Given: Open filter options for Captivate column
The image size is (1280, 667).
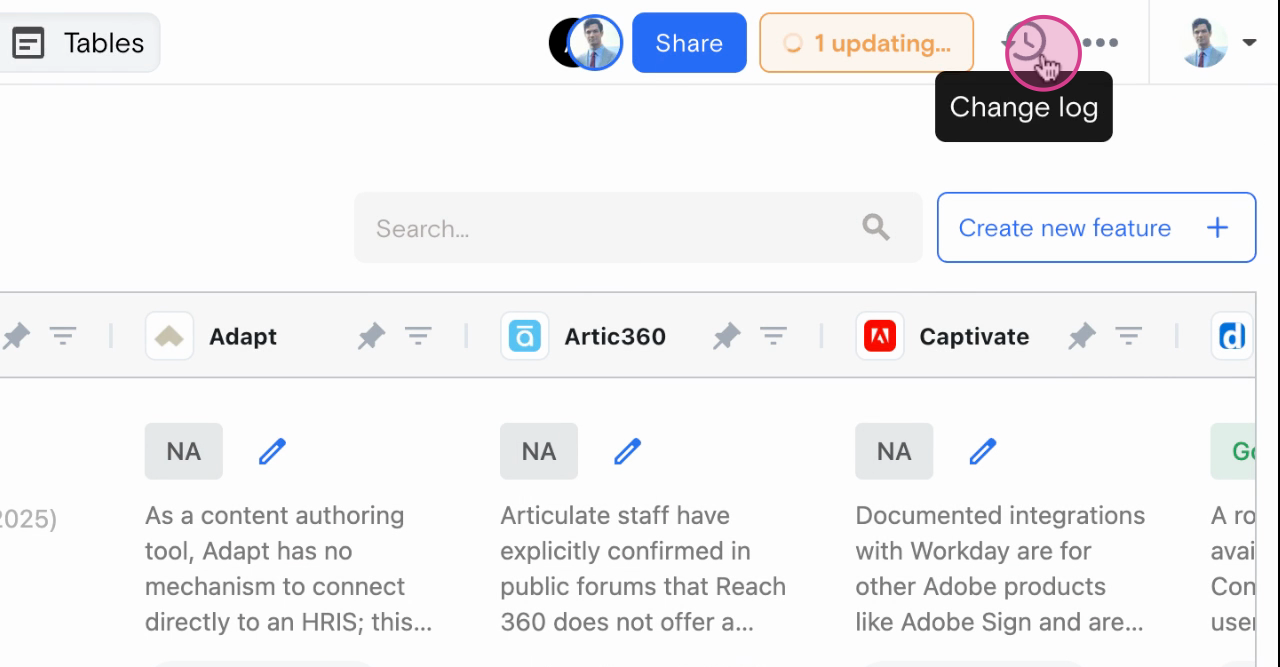Looking at the screenshot, I should coord(1128,337).
